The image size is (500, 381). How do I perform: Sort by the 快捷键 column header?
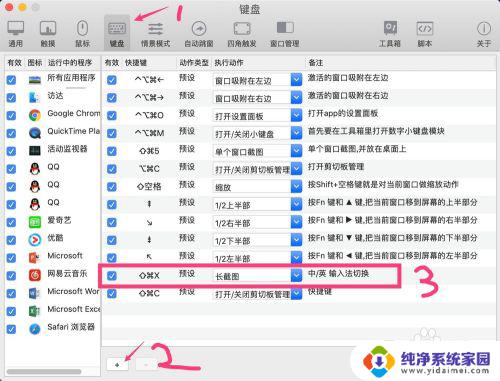pos(136,63)
